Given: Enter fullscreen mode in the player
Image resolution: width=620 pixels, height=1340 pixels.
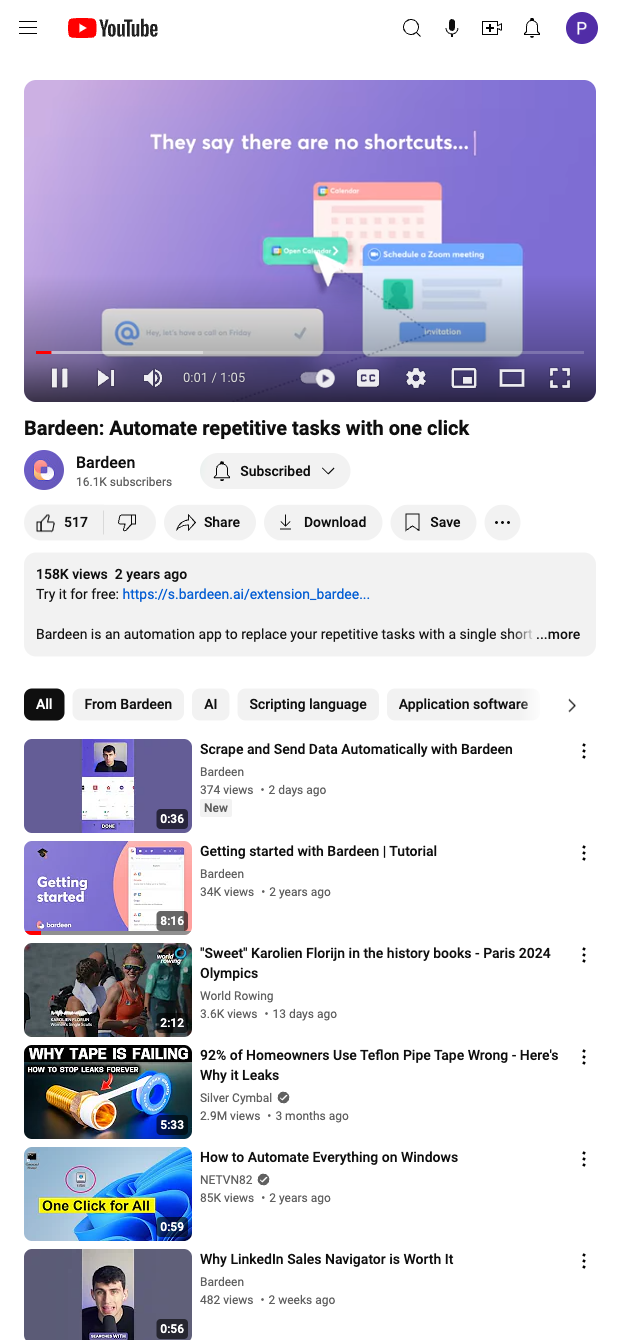Looking at the screenshot, I should (560, 378).
